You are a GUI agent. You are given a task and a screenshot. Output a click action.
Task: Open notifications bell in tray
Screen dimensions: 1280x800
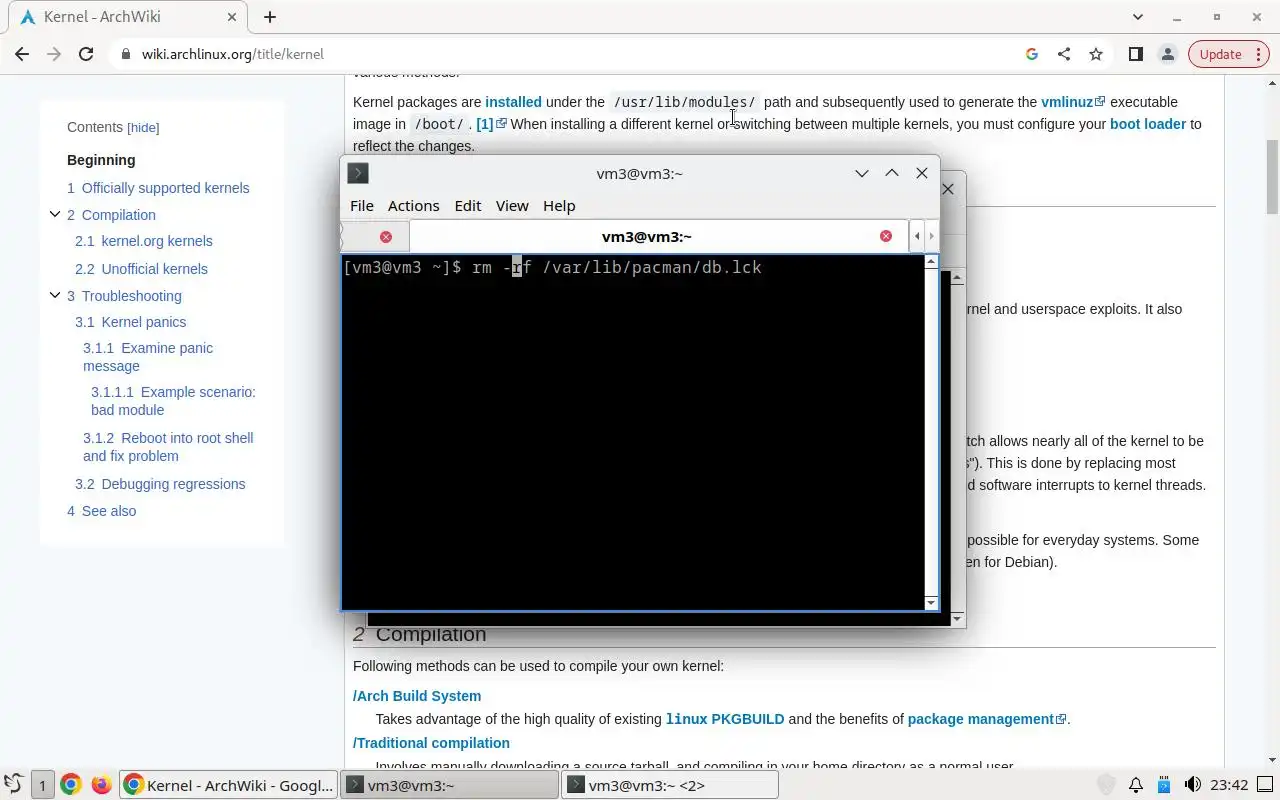coord(1136,785)
